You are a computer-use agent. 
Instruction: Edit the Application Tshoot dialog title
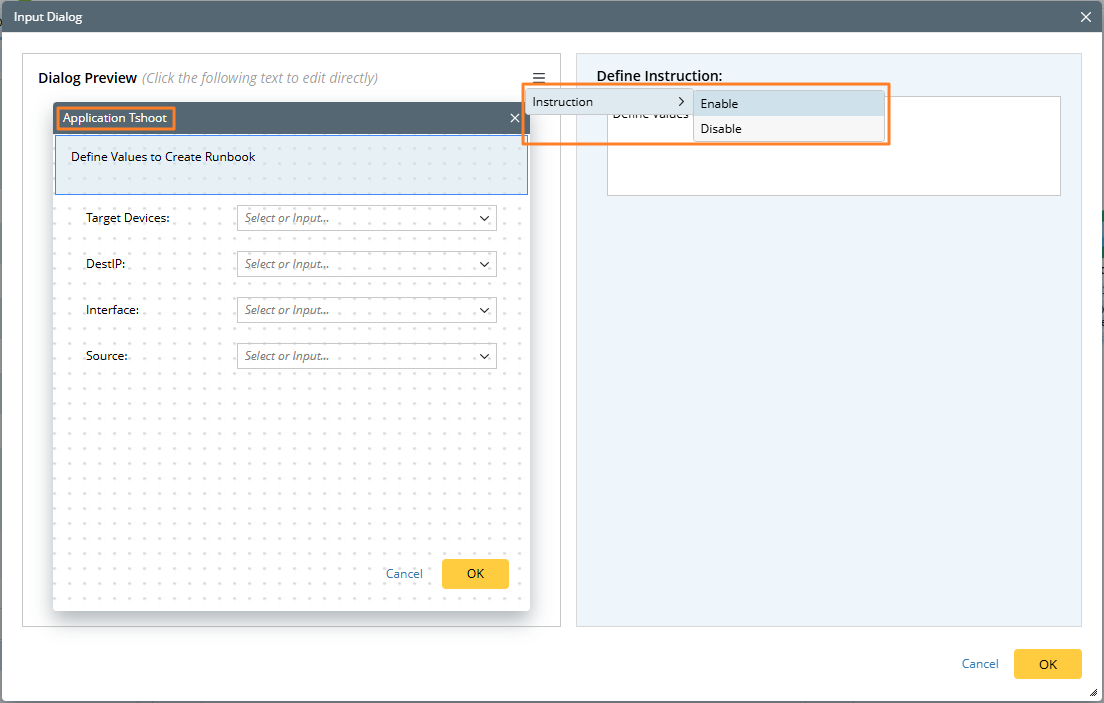pos(115,118)
